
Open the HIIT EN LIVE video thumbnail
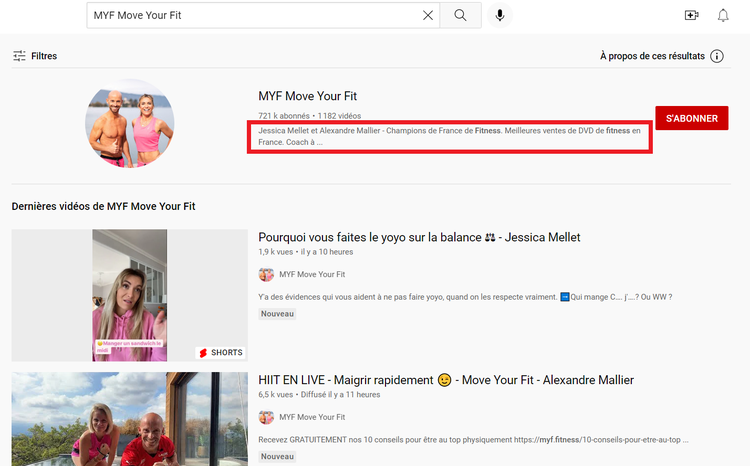tap(130, 419)
